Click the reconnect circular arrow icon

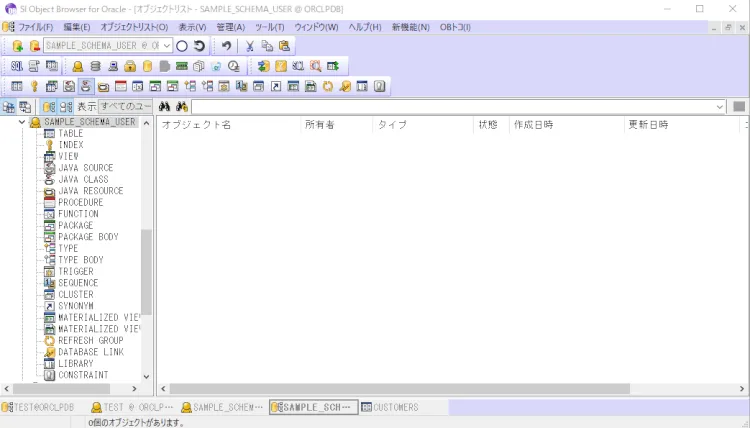(199, 46)
